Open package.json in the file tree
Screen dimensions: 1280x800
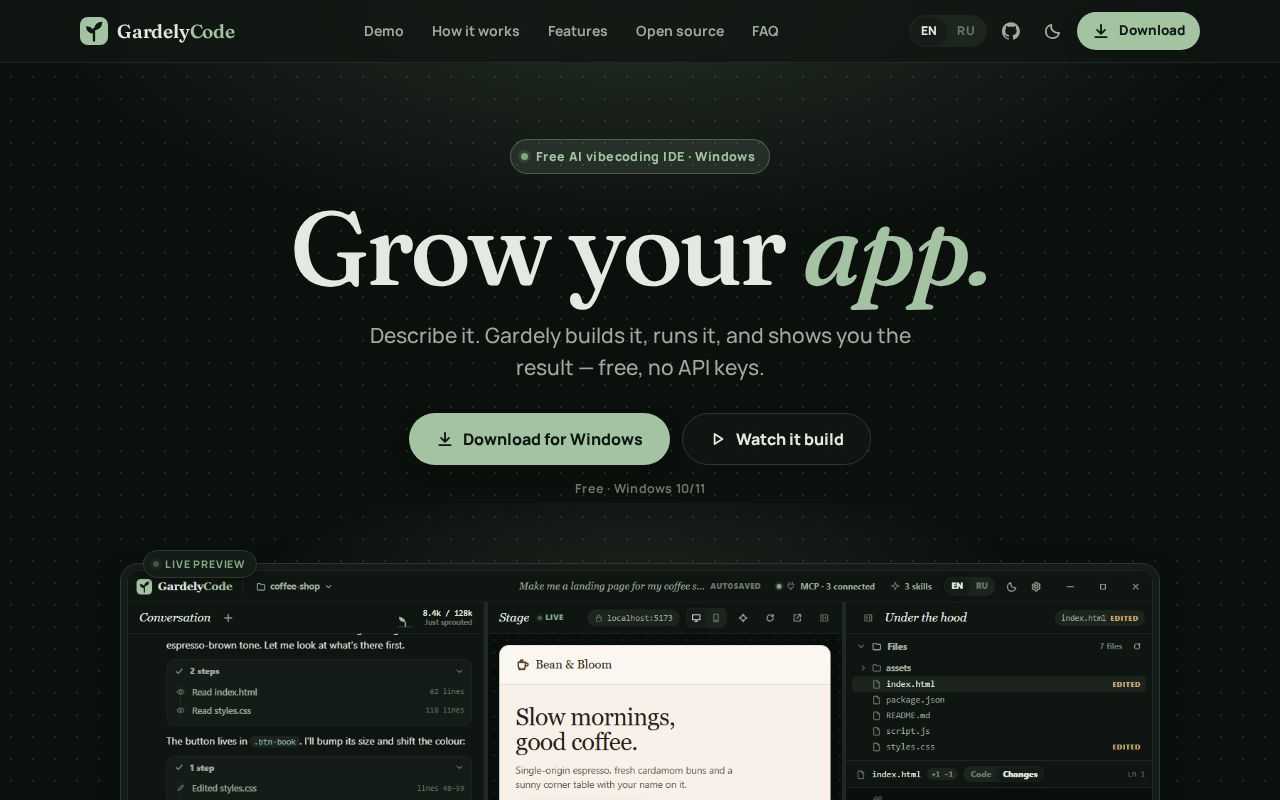point(998,700)
